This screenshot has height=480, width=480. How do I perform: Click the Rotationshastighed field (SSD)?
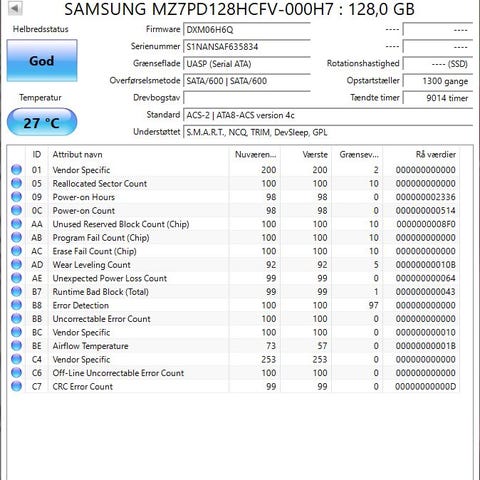[x=438, y=64]
